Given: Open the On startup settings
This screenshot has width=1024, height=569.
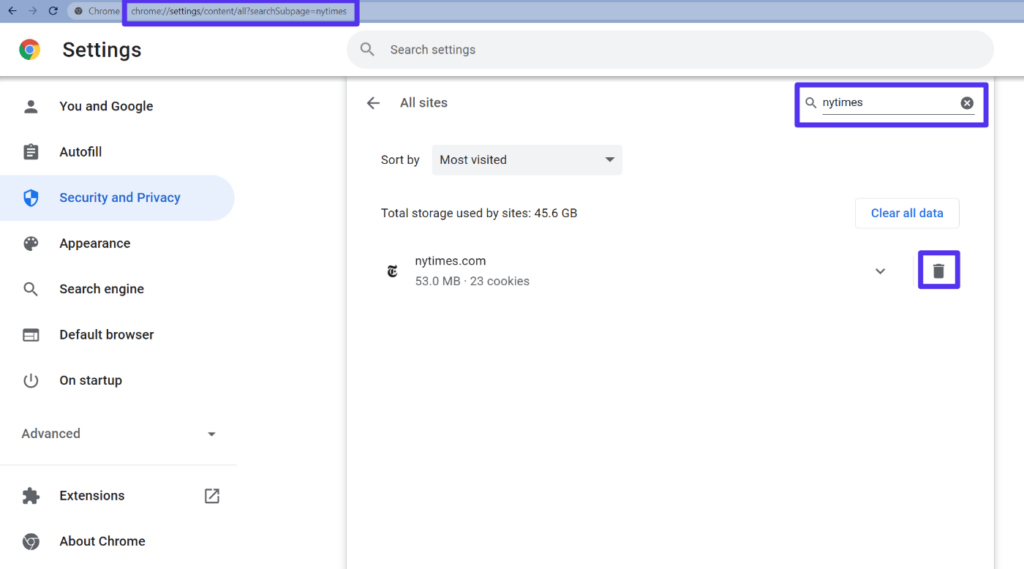Looking at the screenshot, I should tap(118, 381).
